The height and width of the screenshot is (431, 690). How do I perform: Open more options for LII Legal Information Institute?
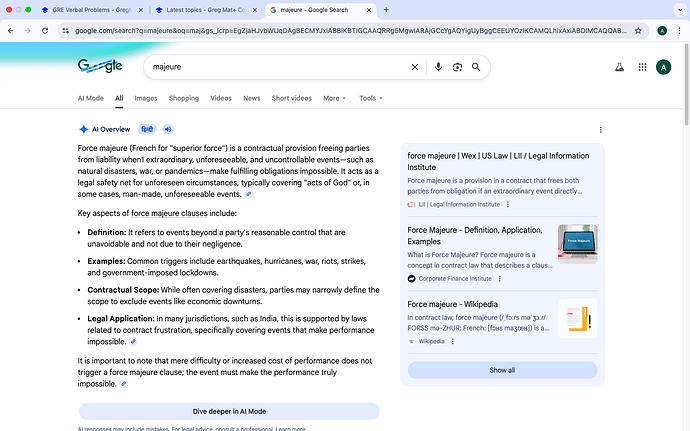tap(508, 205)
